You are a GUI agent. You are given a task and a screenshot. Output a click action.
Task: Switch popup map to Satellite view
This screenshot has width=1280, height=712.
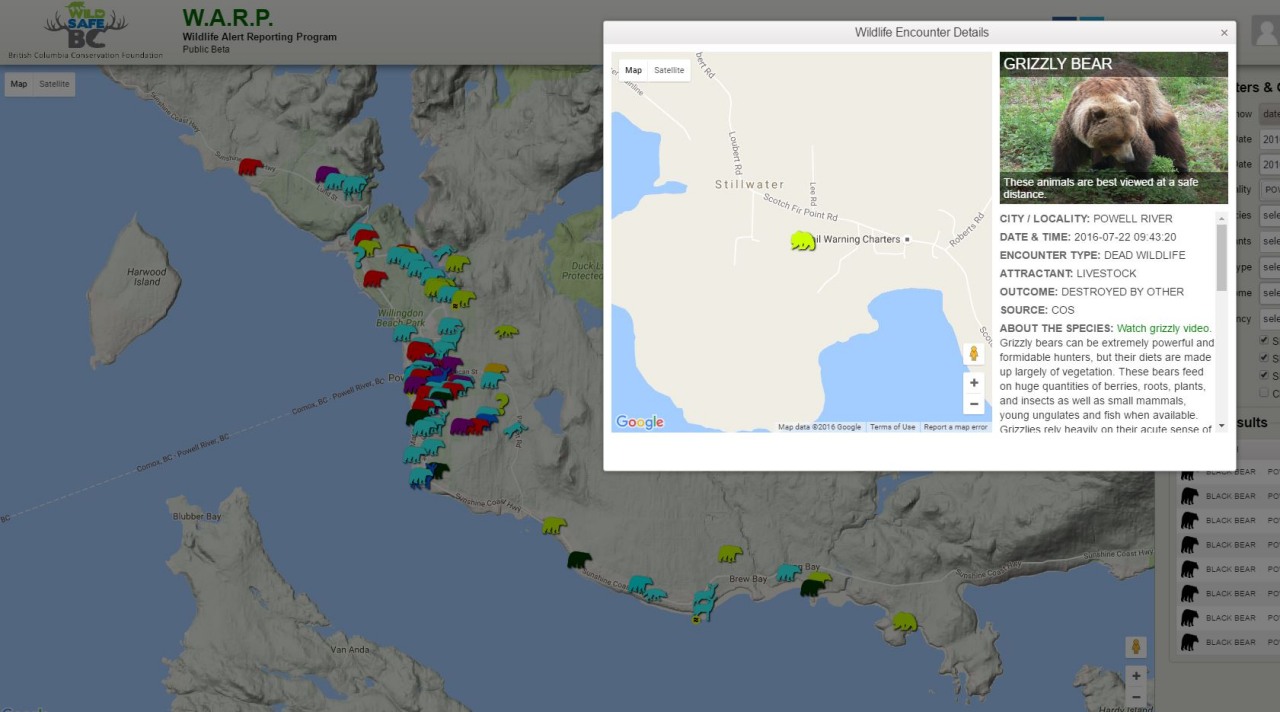[x=669, y=70]
